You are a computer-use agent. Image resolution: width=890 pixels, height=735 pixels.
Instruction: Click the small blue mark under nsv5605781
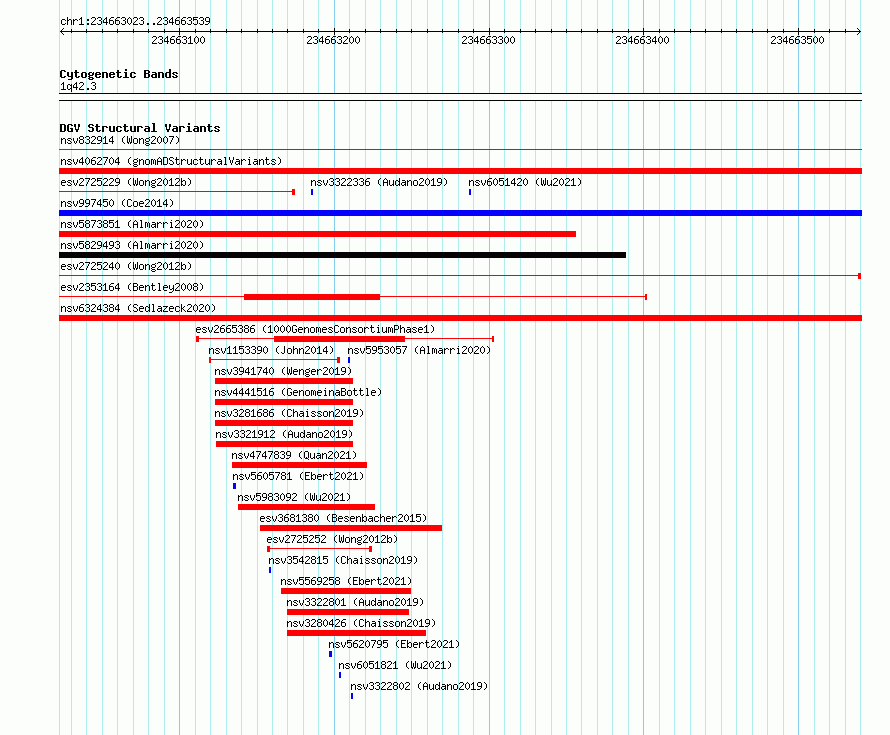coord(234,486)
